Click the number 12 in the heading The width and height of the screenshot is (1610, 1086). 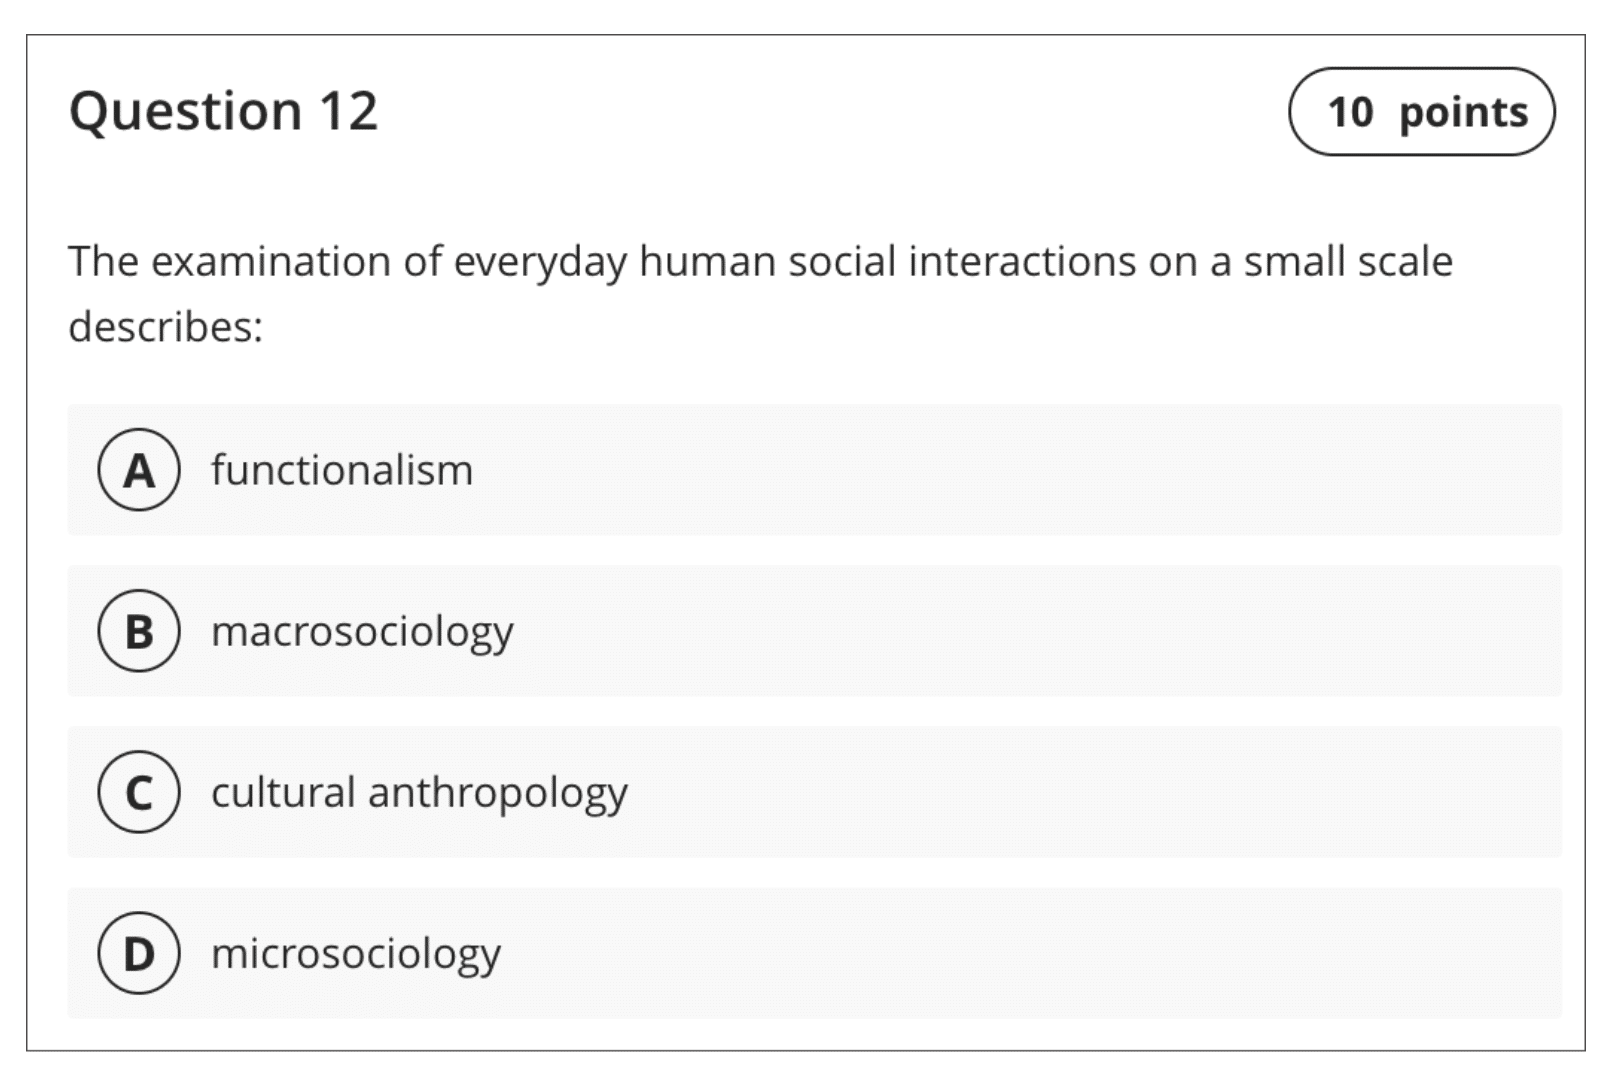click(348, 110)
